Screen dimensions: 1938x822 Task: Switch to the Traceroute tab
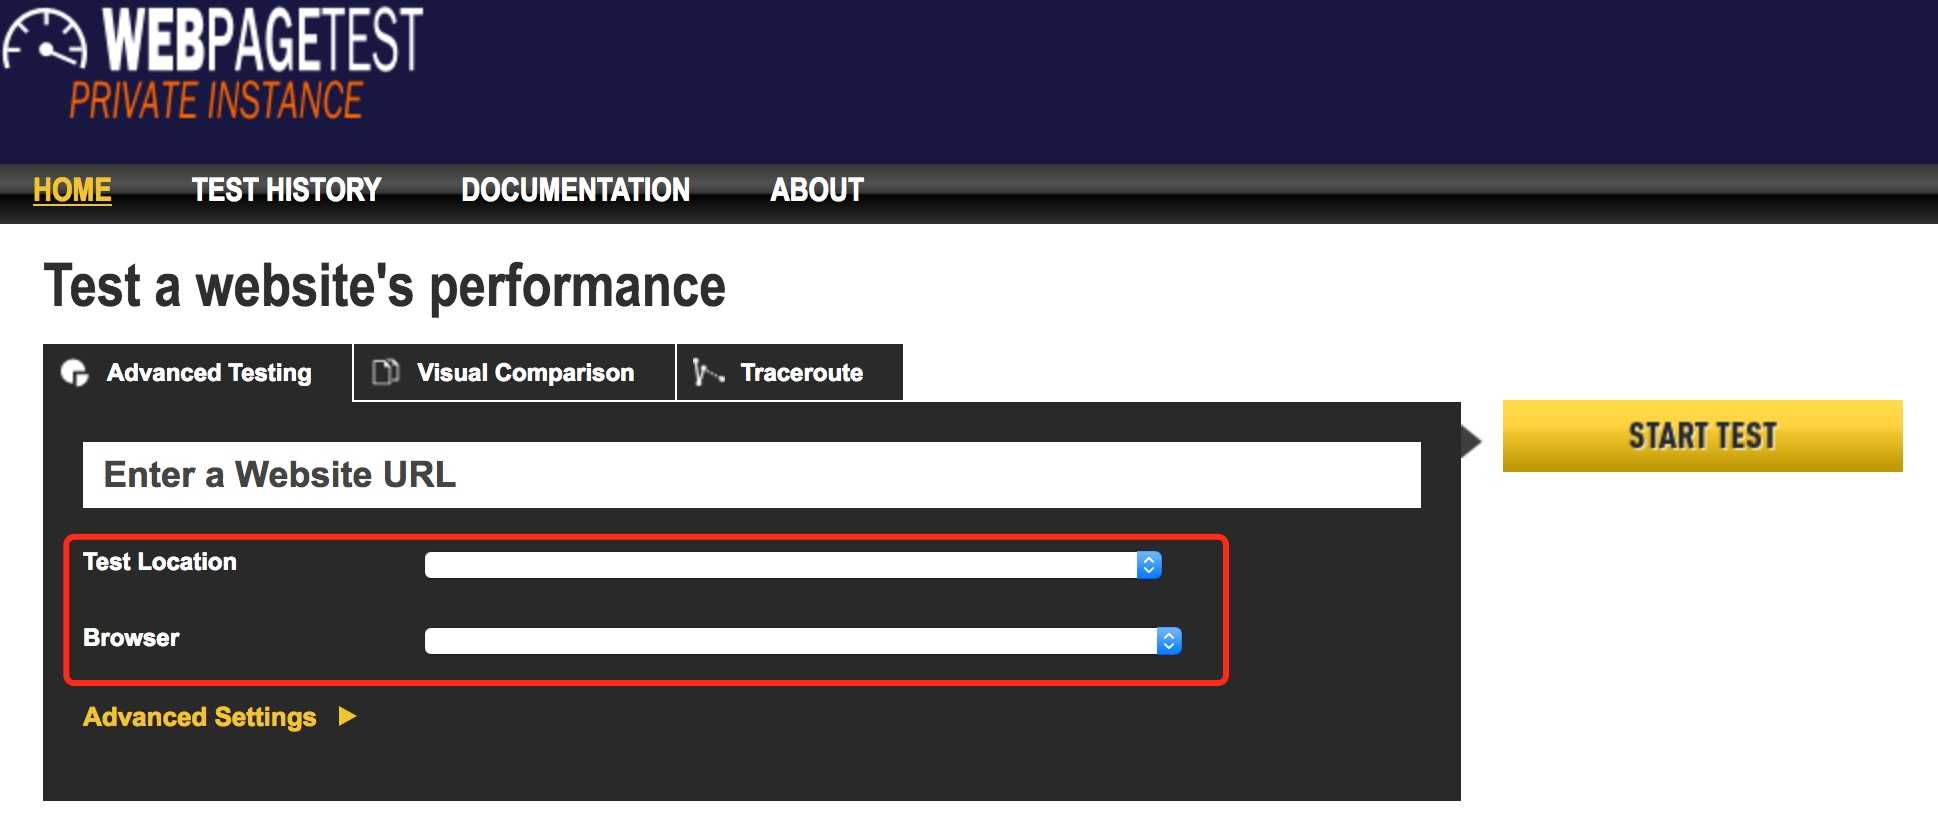[x=790, y=372]
